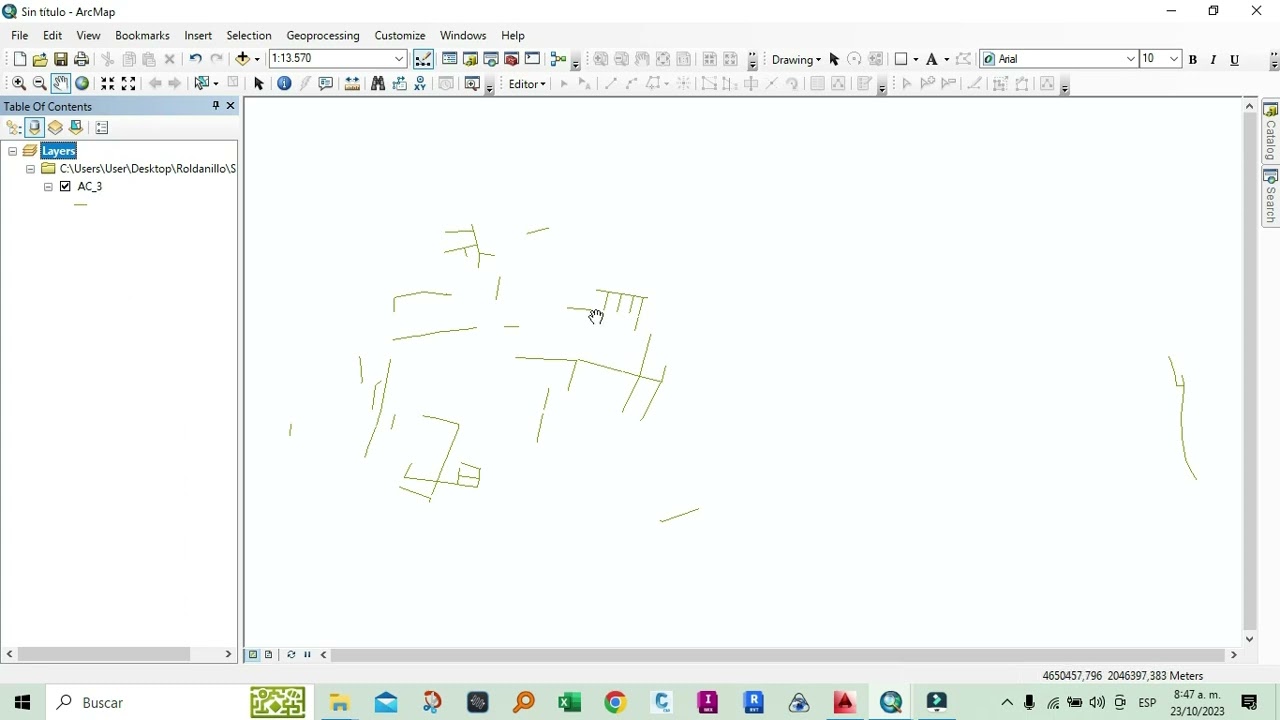Toggle underline text formatting

click(1235, 60)
